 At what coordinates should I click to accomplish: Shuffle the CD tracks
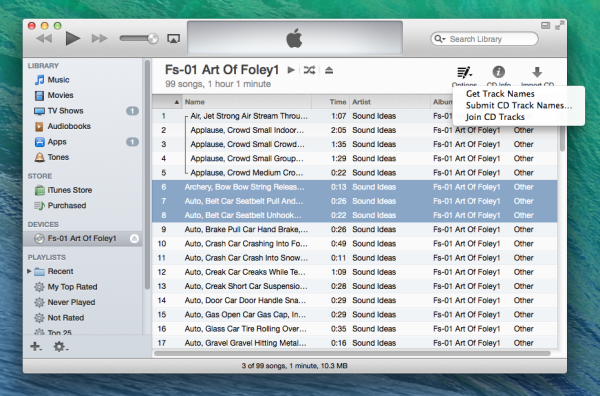point(309,70)
